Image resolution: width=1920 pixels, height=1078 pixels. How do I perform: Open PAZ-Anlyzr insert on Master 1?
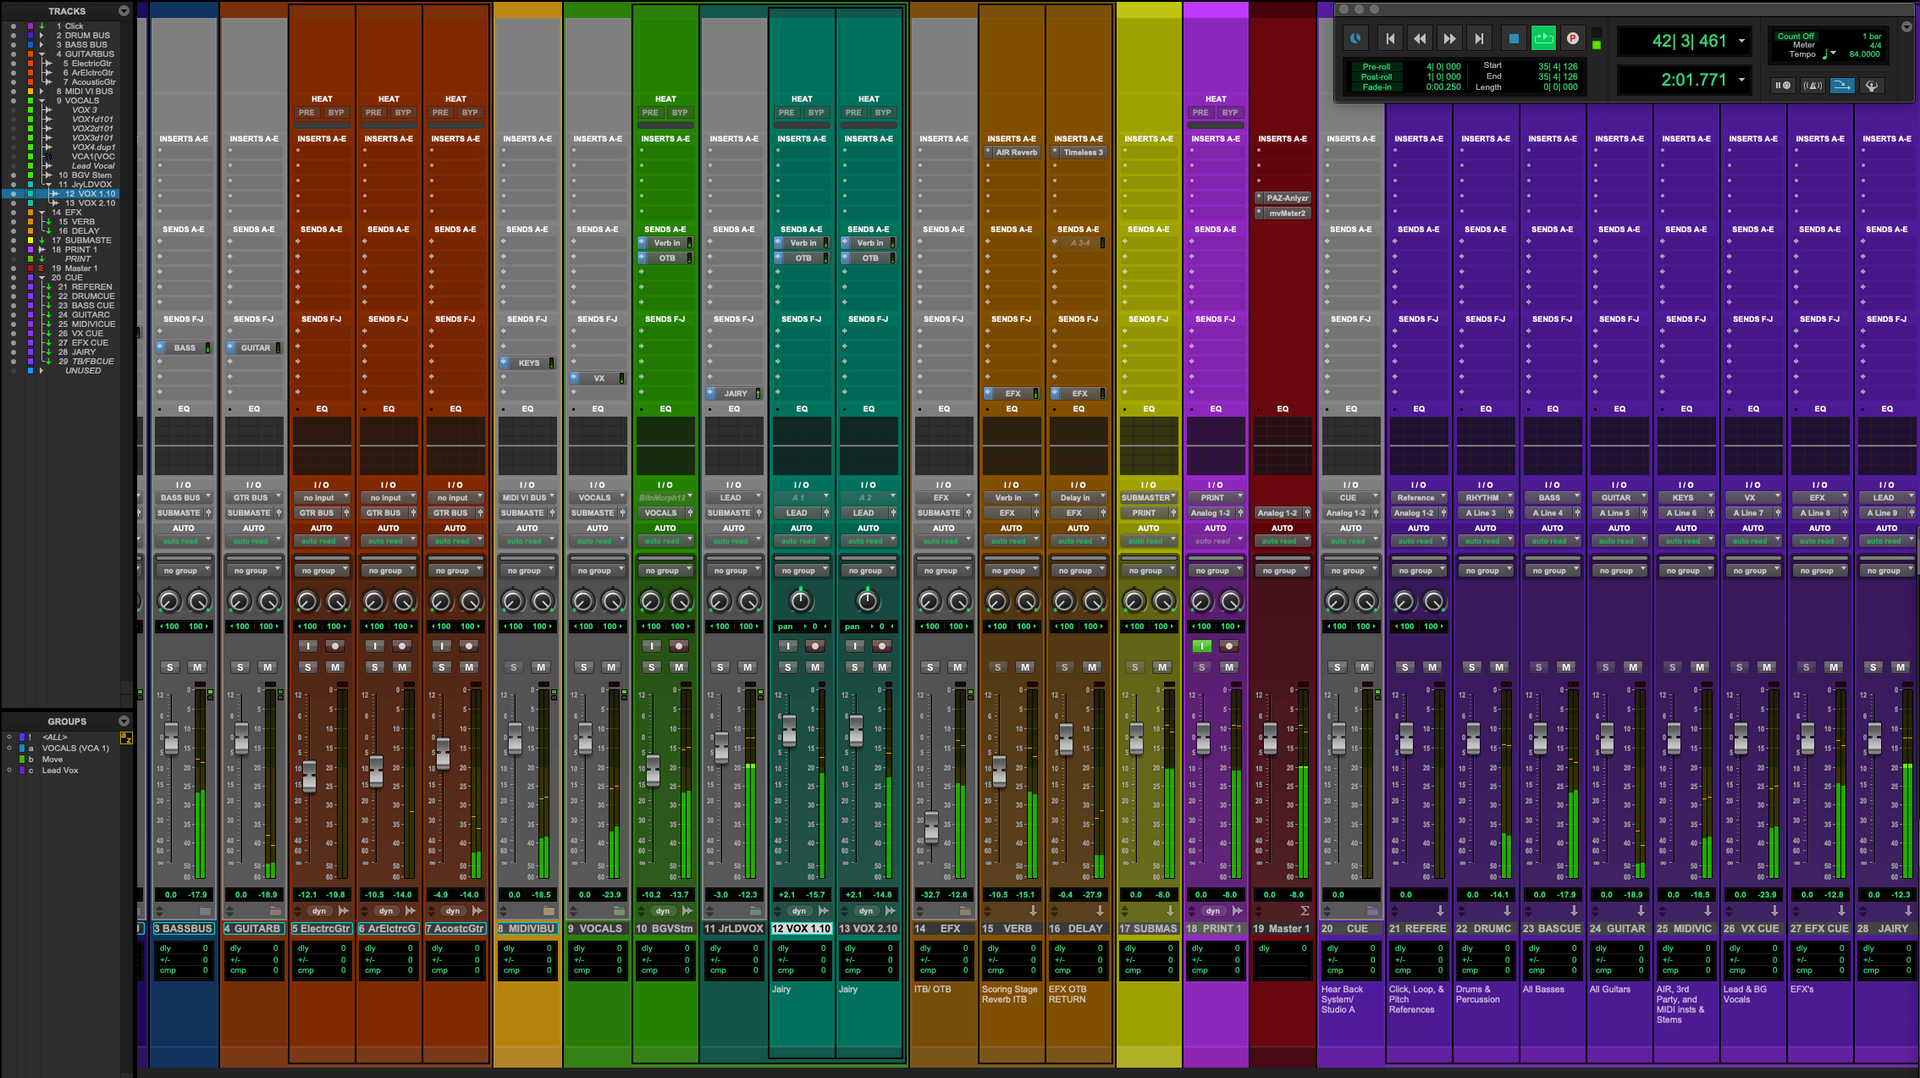pos(1286,198)
